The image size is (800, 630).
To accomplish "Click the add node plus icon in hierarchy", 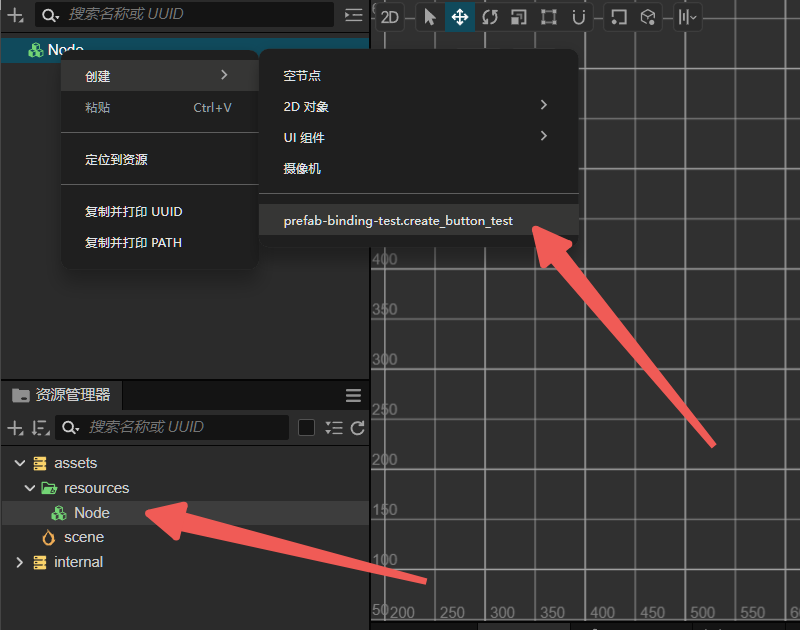I will click(x=15, y=15).
